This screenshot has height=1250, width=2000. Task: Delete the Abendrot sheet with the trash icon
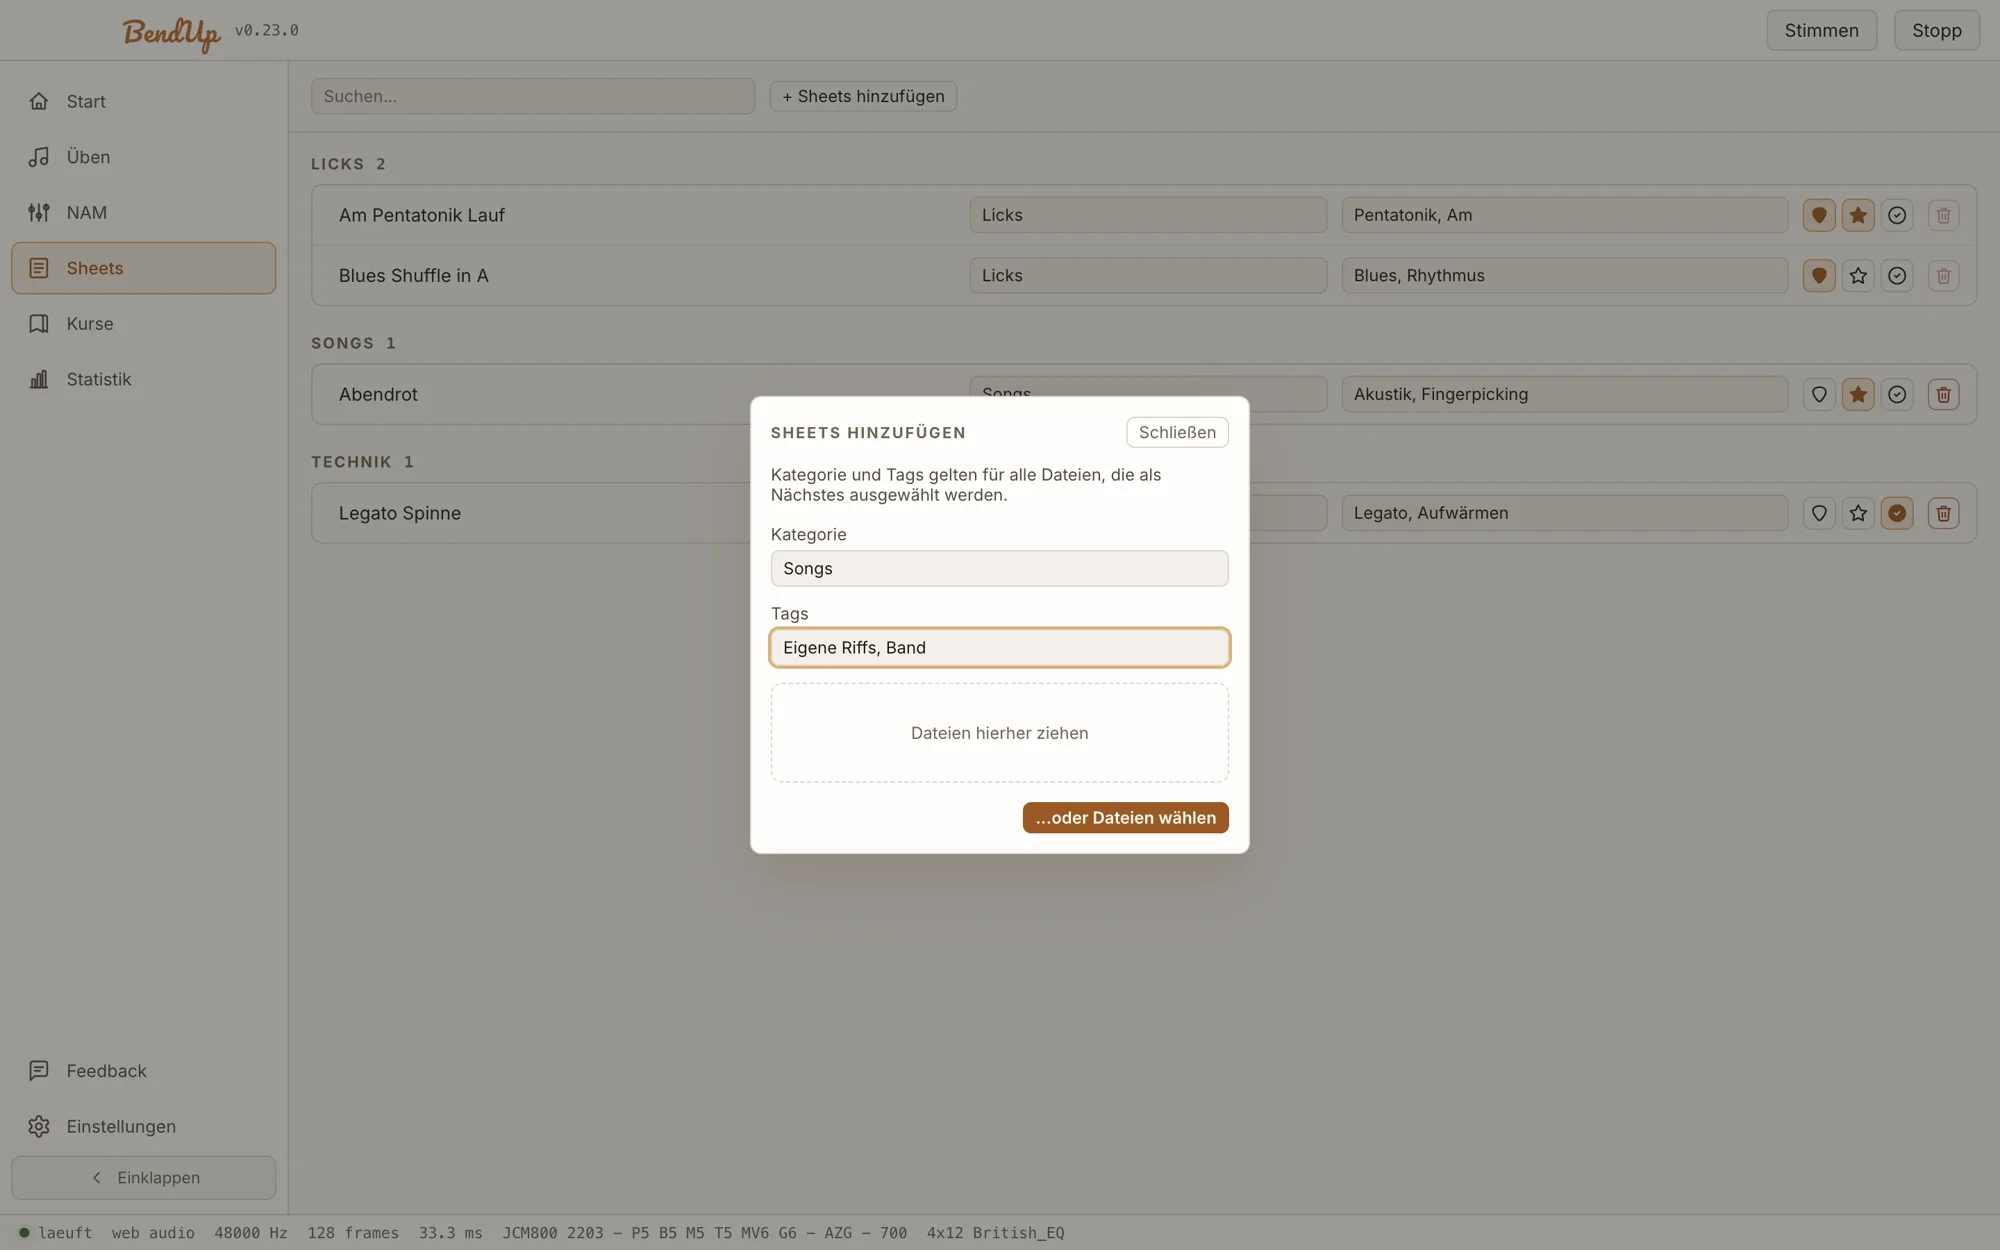click(x=1943, y=394)
